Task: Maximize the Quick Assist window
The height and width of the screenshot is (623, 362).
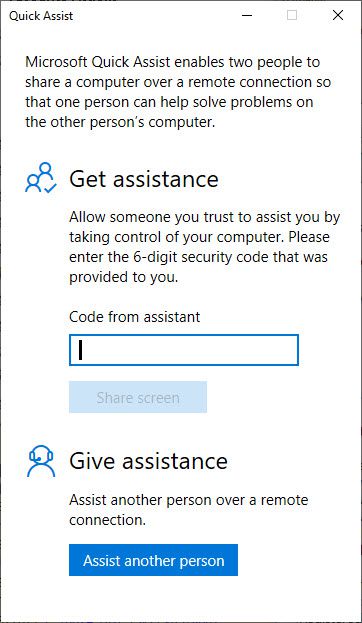Action: 292,15
